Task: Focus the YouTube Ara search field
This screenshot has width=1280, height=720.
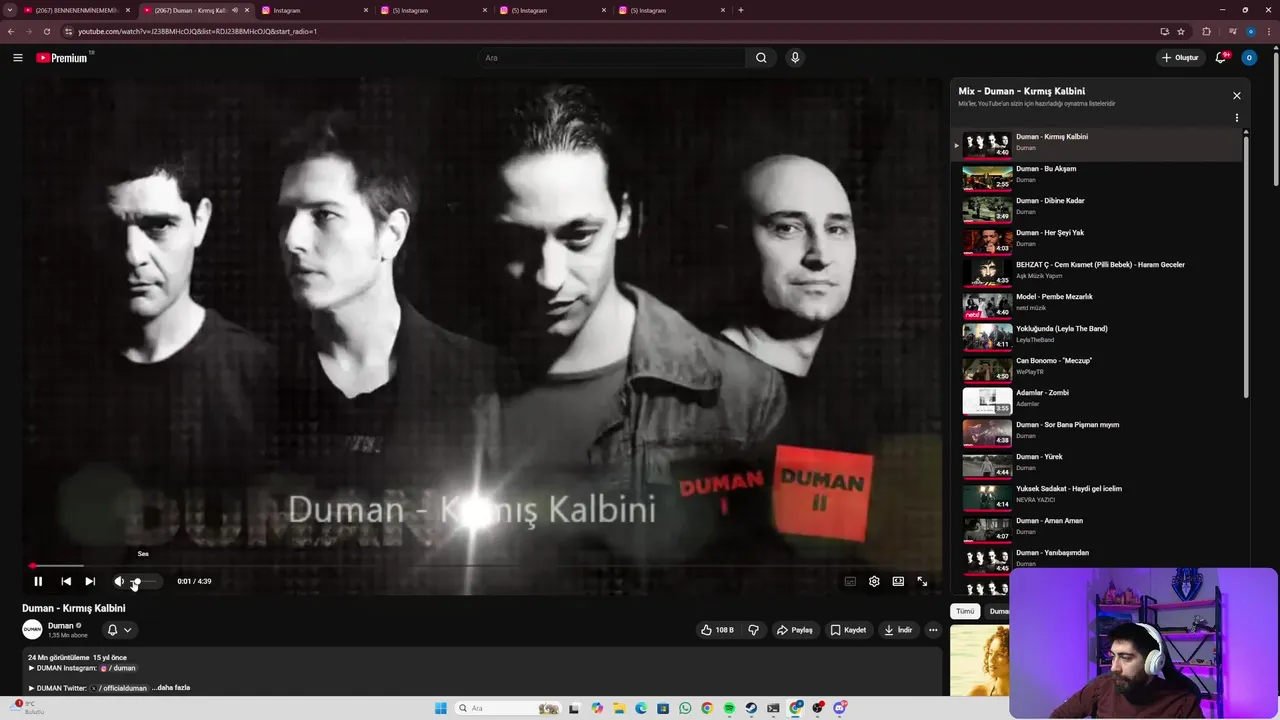Action: [x=612, y=58]
